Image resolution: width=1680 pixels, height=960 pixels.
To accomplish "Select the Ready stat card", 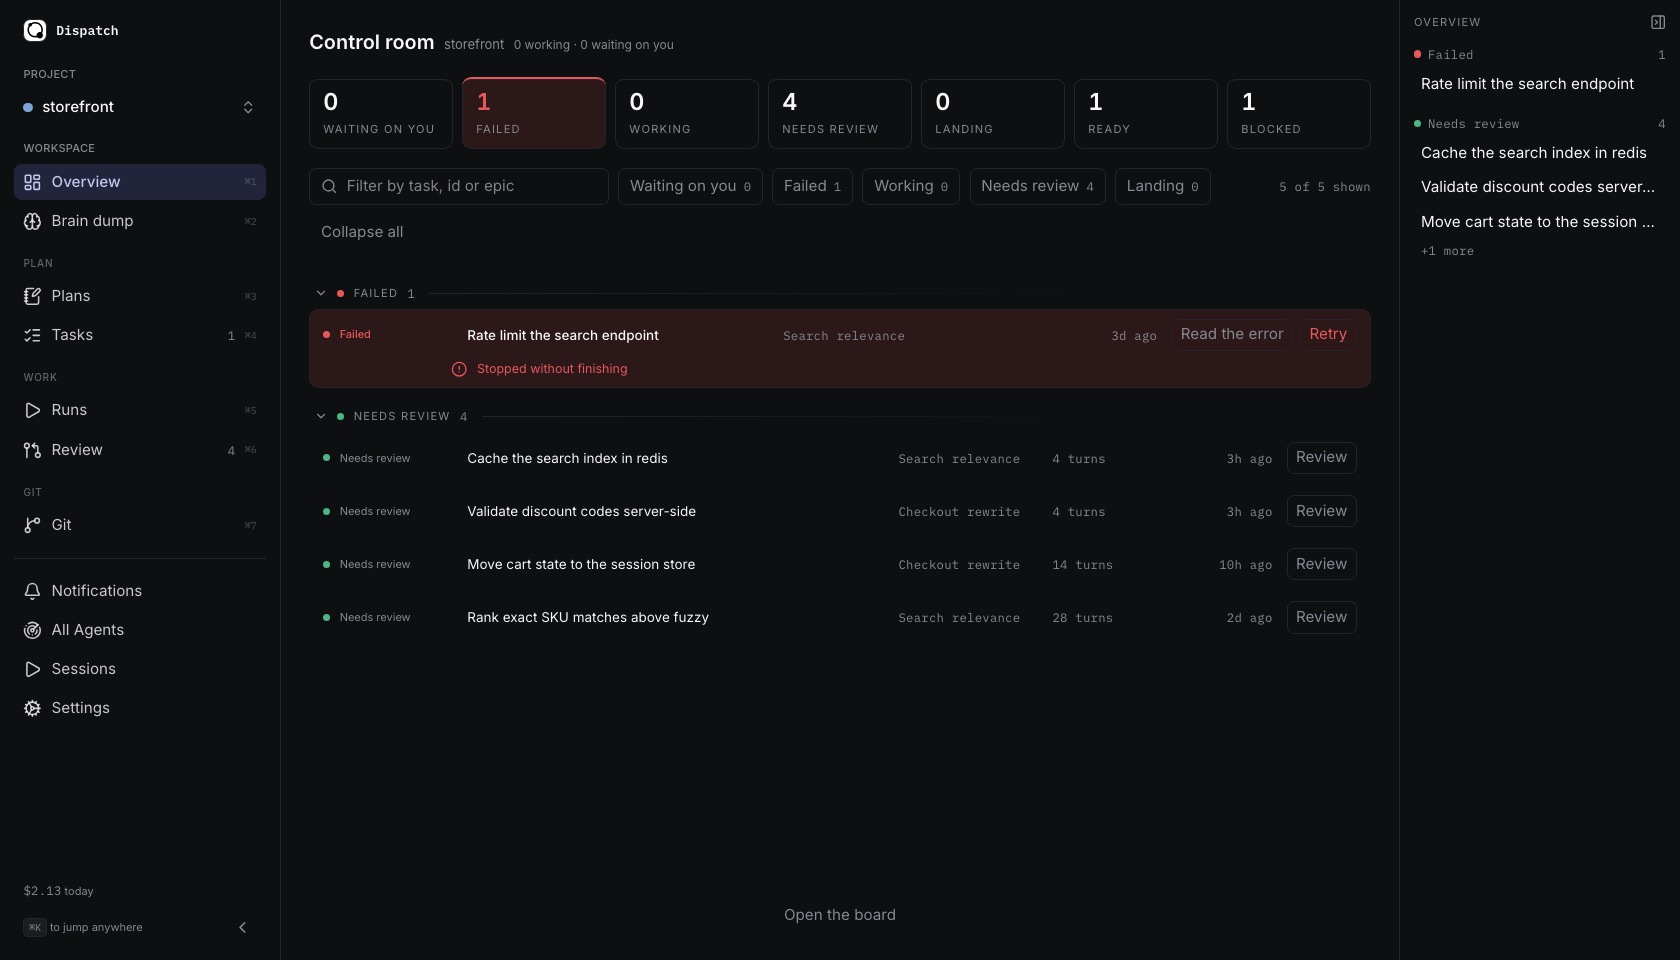I will pyautogui.click(x=1146, y=114).
